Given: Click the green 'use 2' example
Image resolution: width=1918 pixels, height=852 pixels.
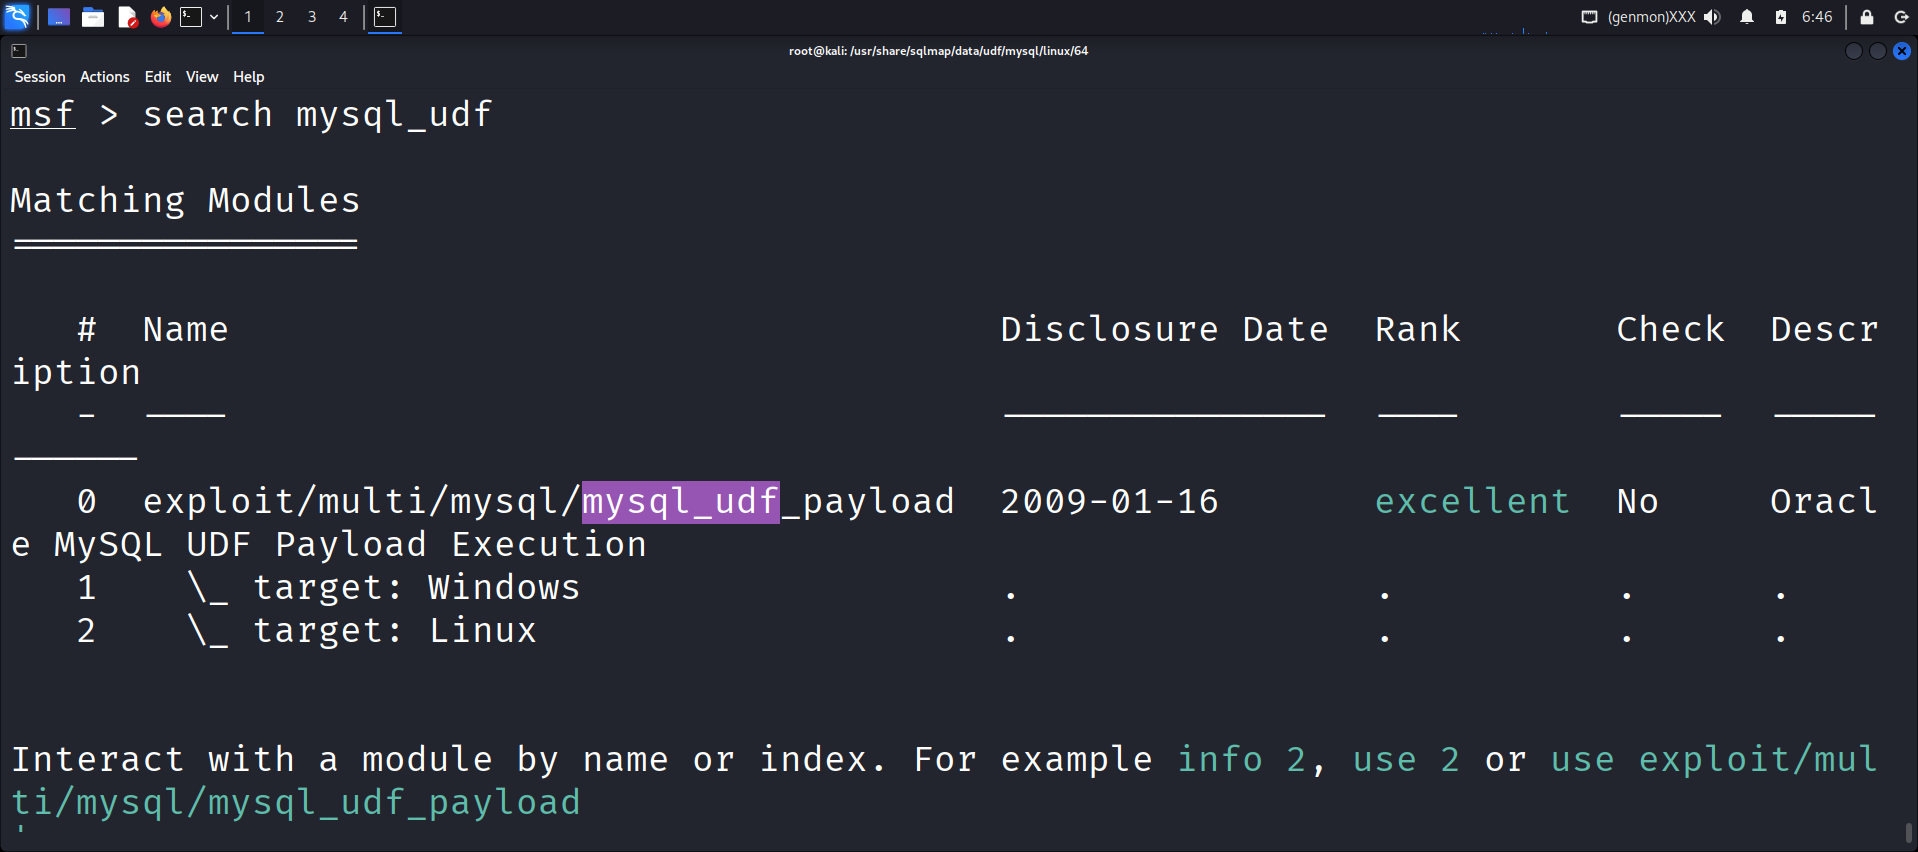Looking at the screenshot, I should pos(1406,759).
